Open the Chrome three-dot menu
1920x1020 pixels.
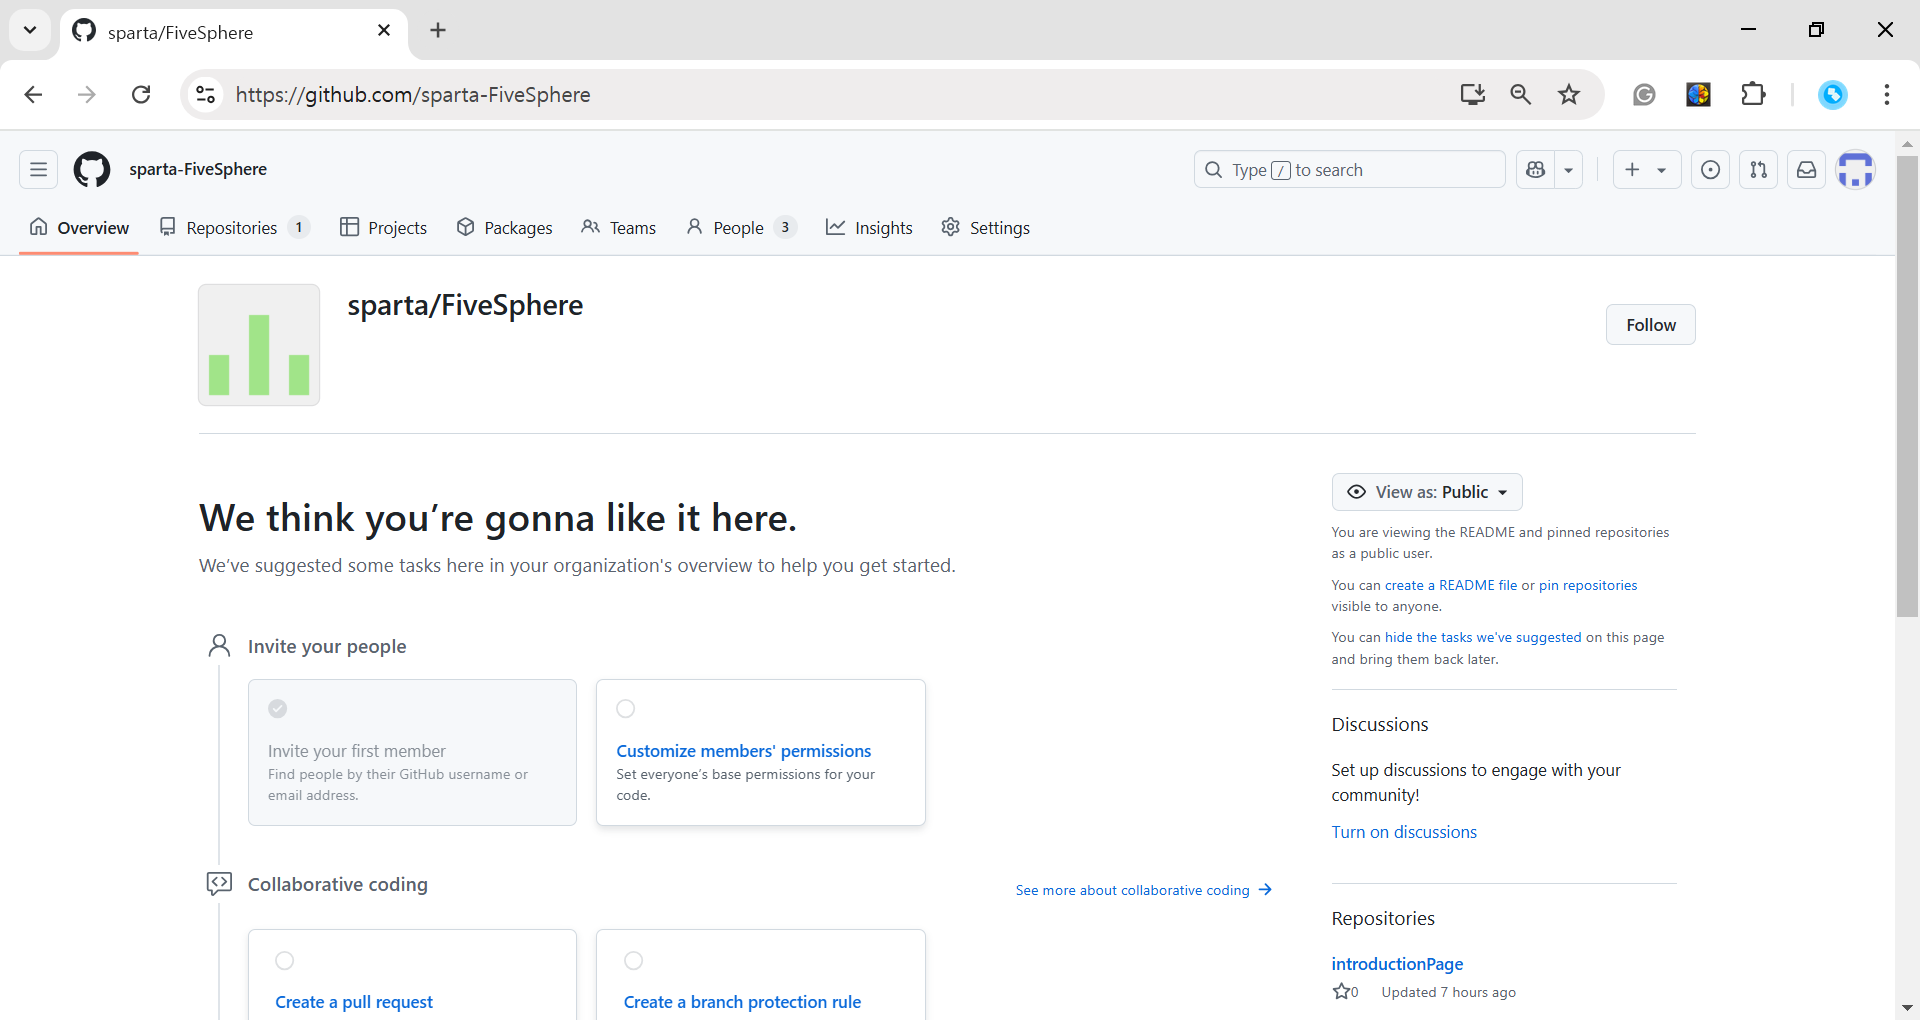pos(1887,95)
